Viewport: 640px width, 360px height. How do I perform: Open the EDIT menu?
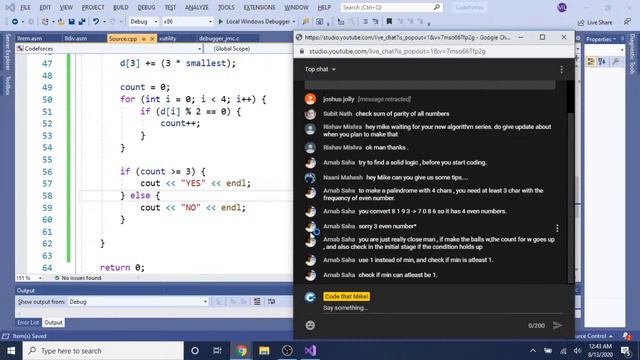coord(45,7)
